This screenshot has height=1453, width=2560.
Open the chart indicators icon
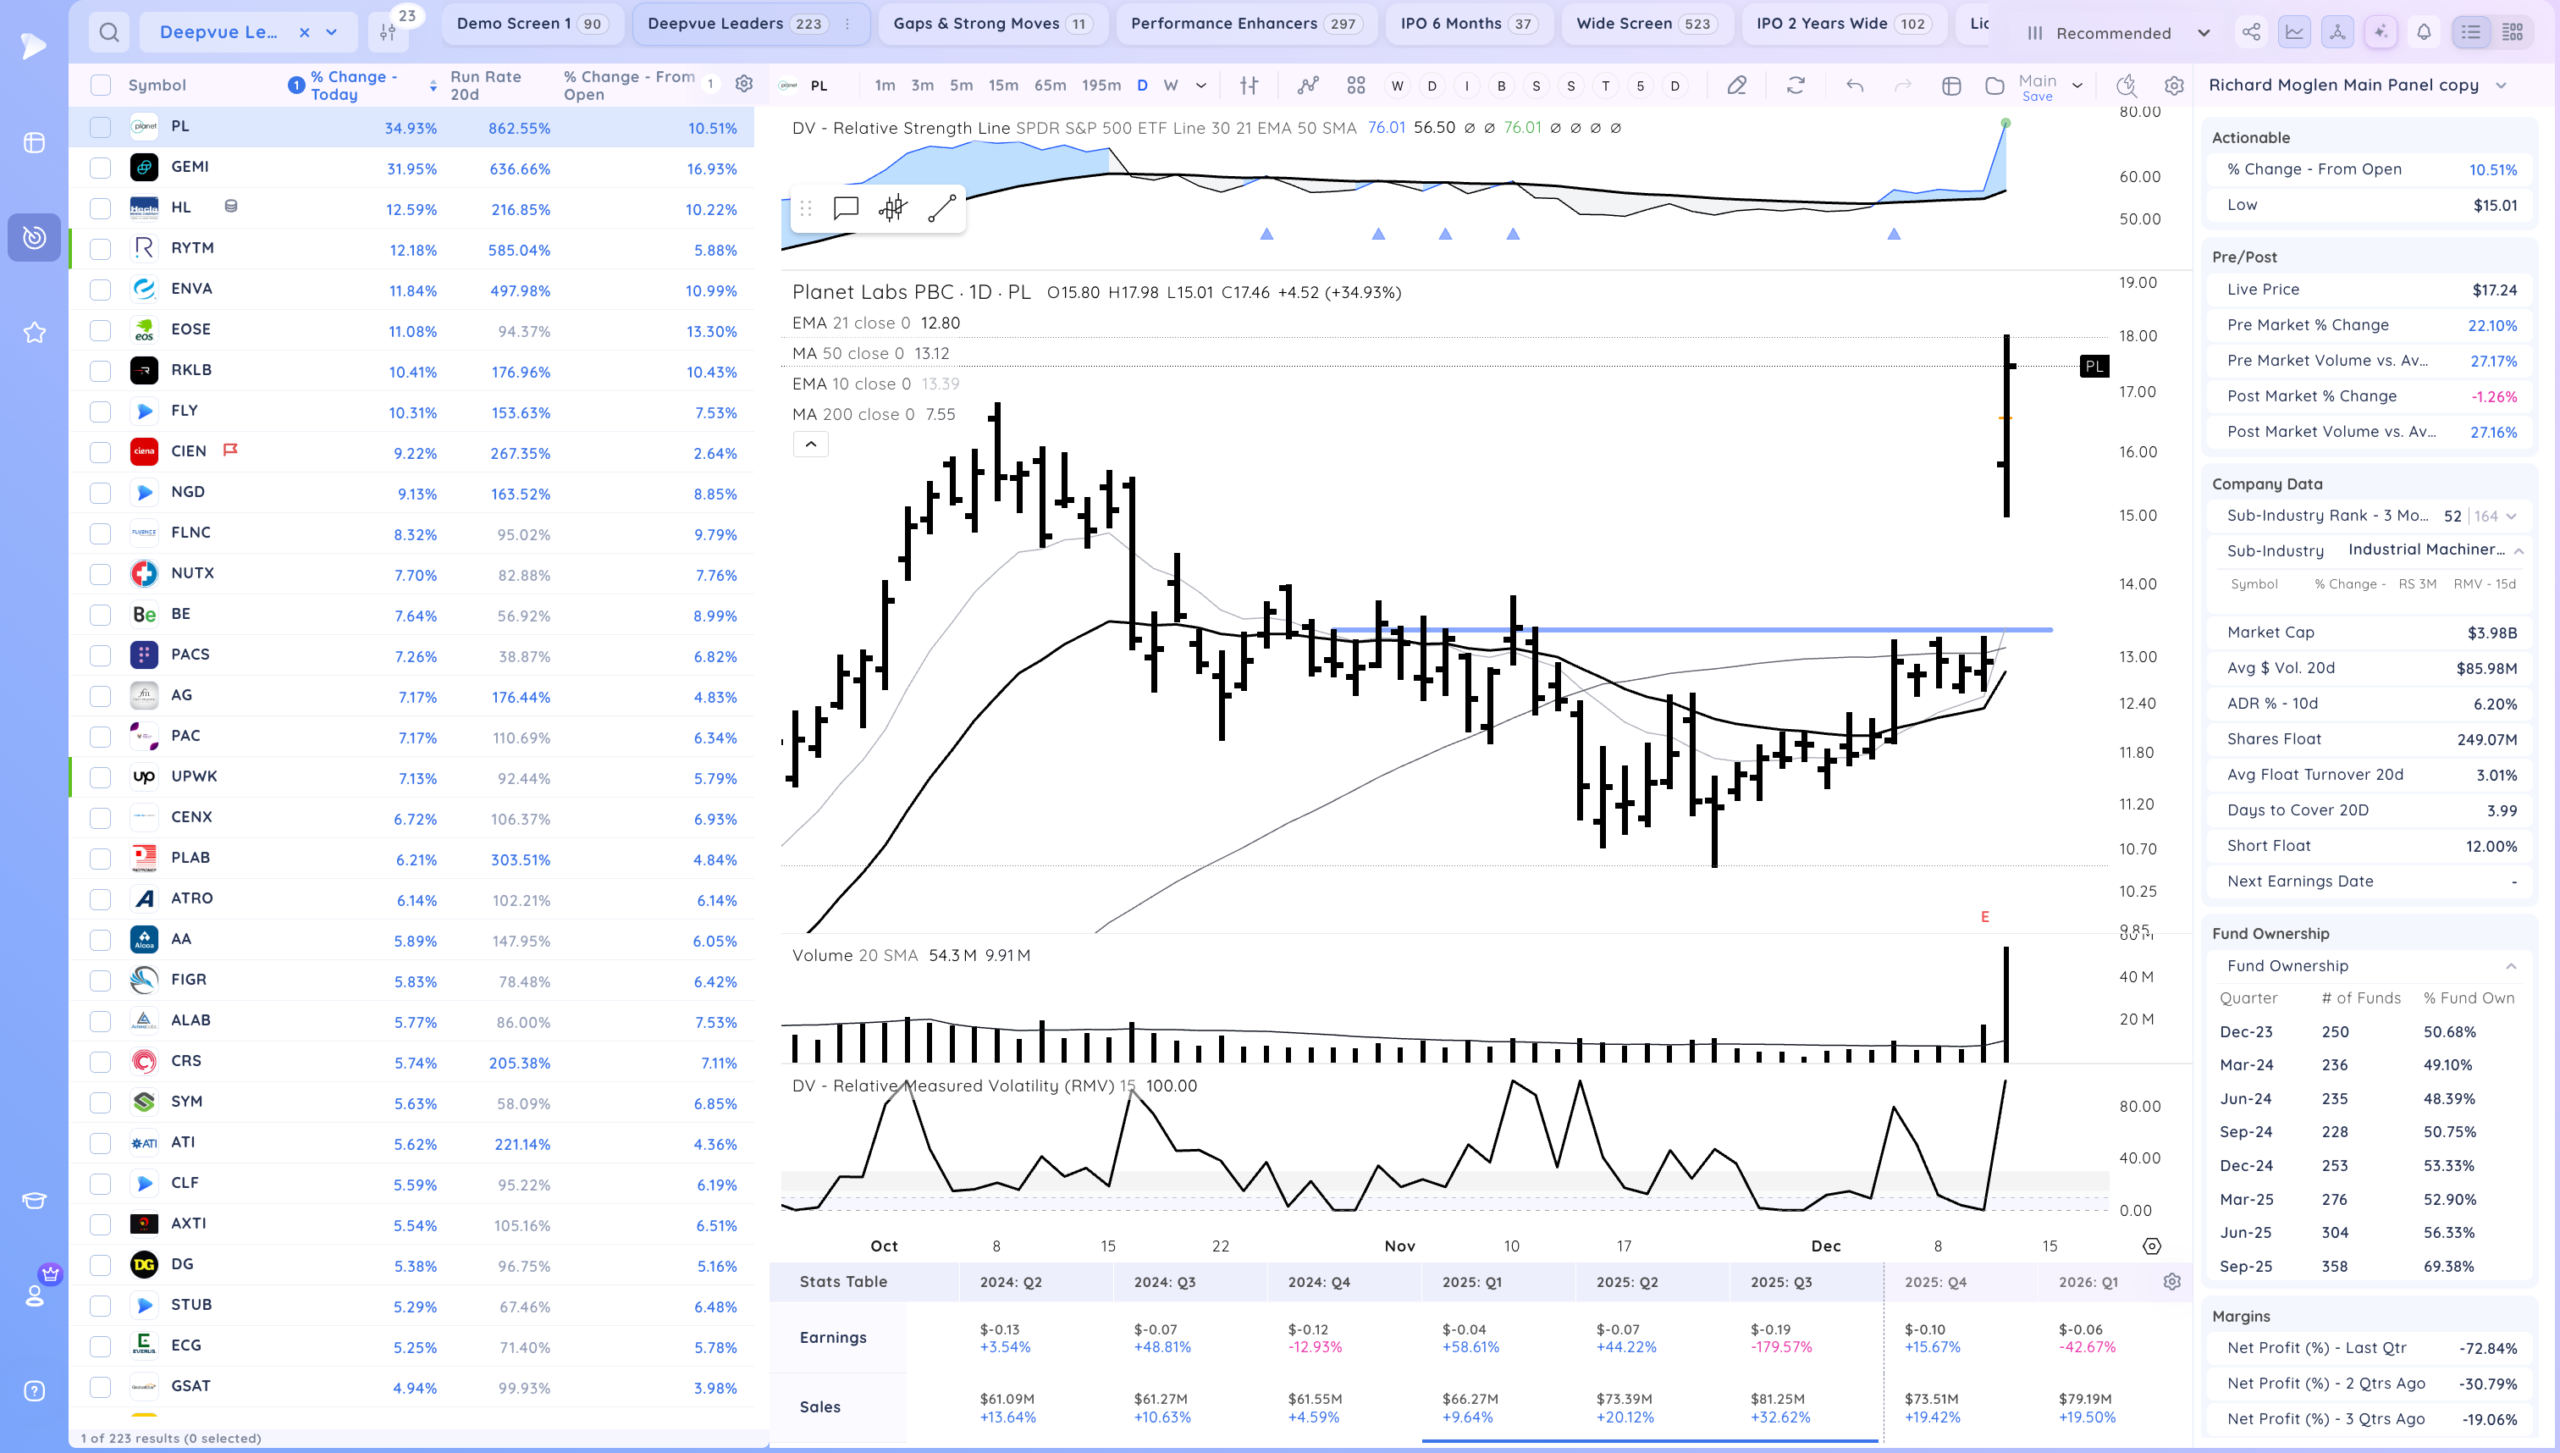point(1308,86)
